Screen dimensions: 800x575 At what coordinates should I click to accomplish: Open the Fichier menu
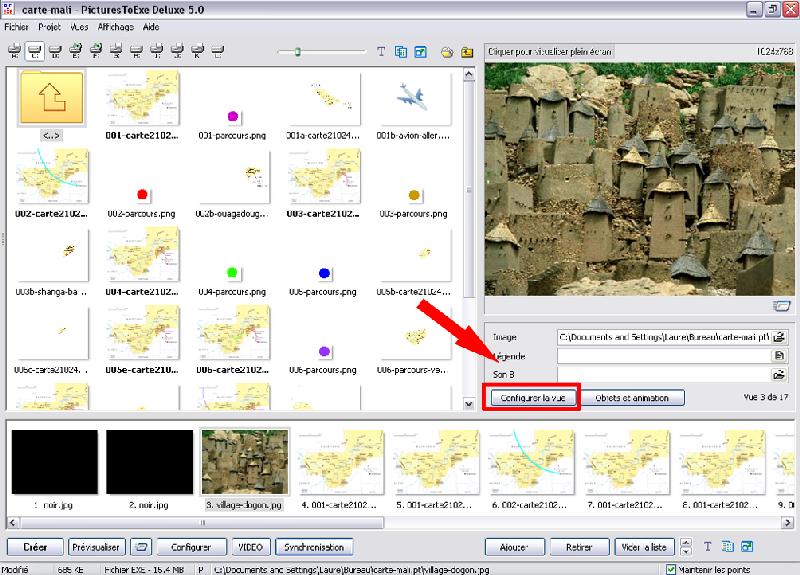[x=16, y=27]
